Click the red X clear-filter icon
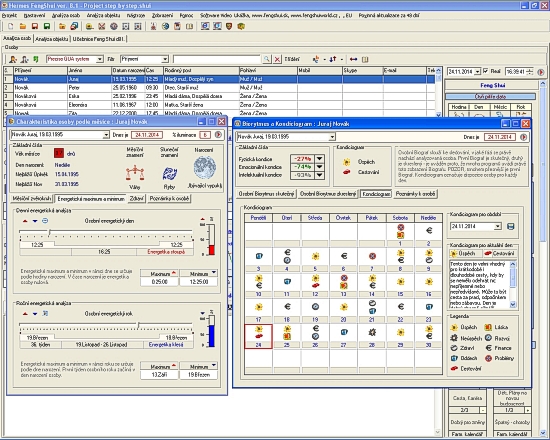This screenshot has height=440, width=550. pyautogui.click(x=277, y=59)
